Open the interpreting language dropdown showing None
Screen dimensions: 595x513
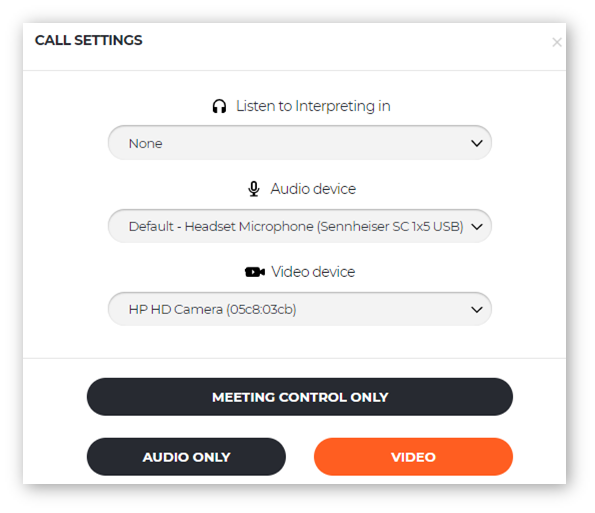point(300,143)
